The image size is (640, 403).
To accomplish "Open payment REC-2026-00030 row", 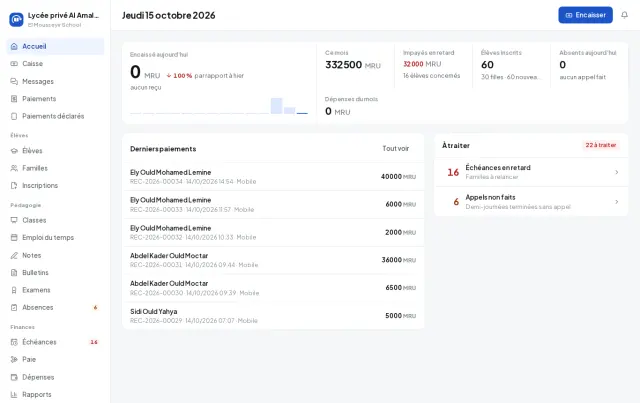I will [x=273, y=288].
